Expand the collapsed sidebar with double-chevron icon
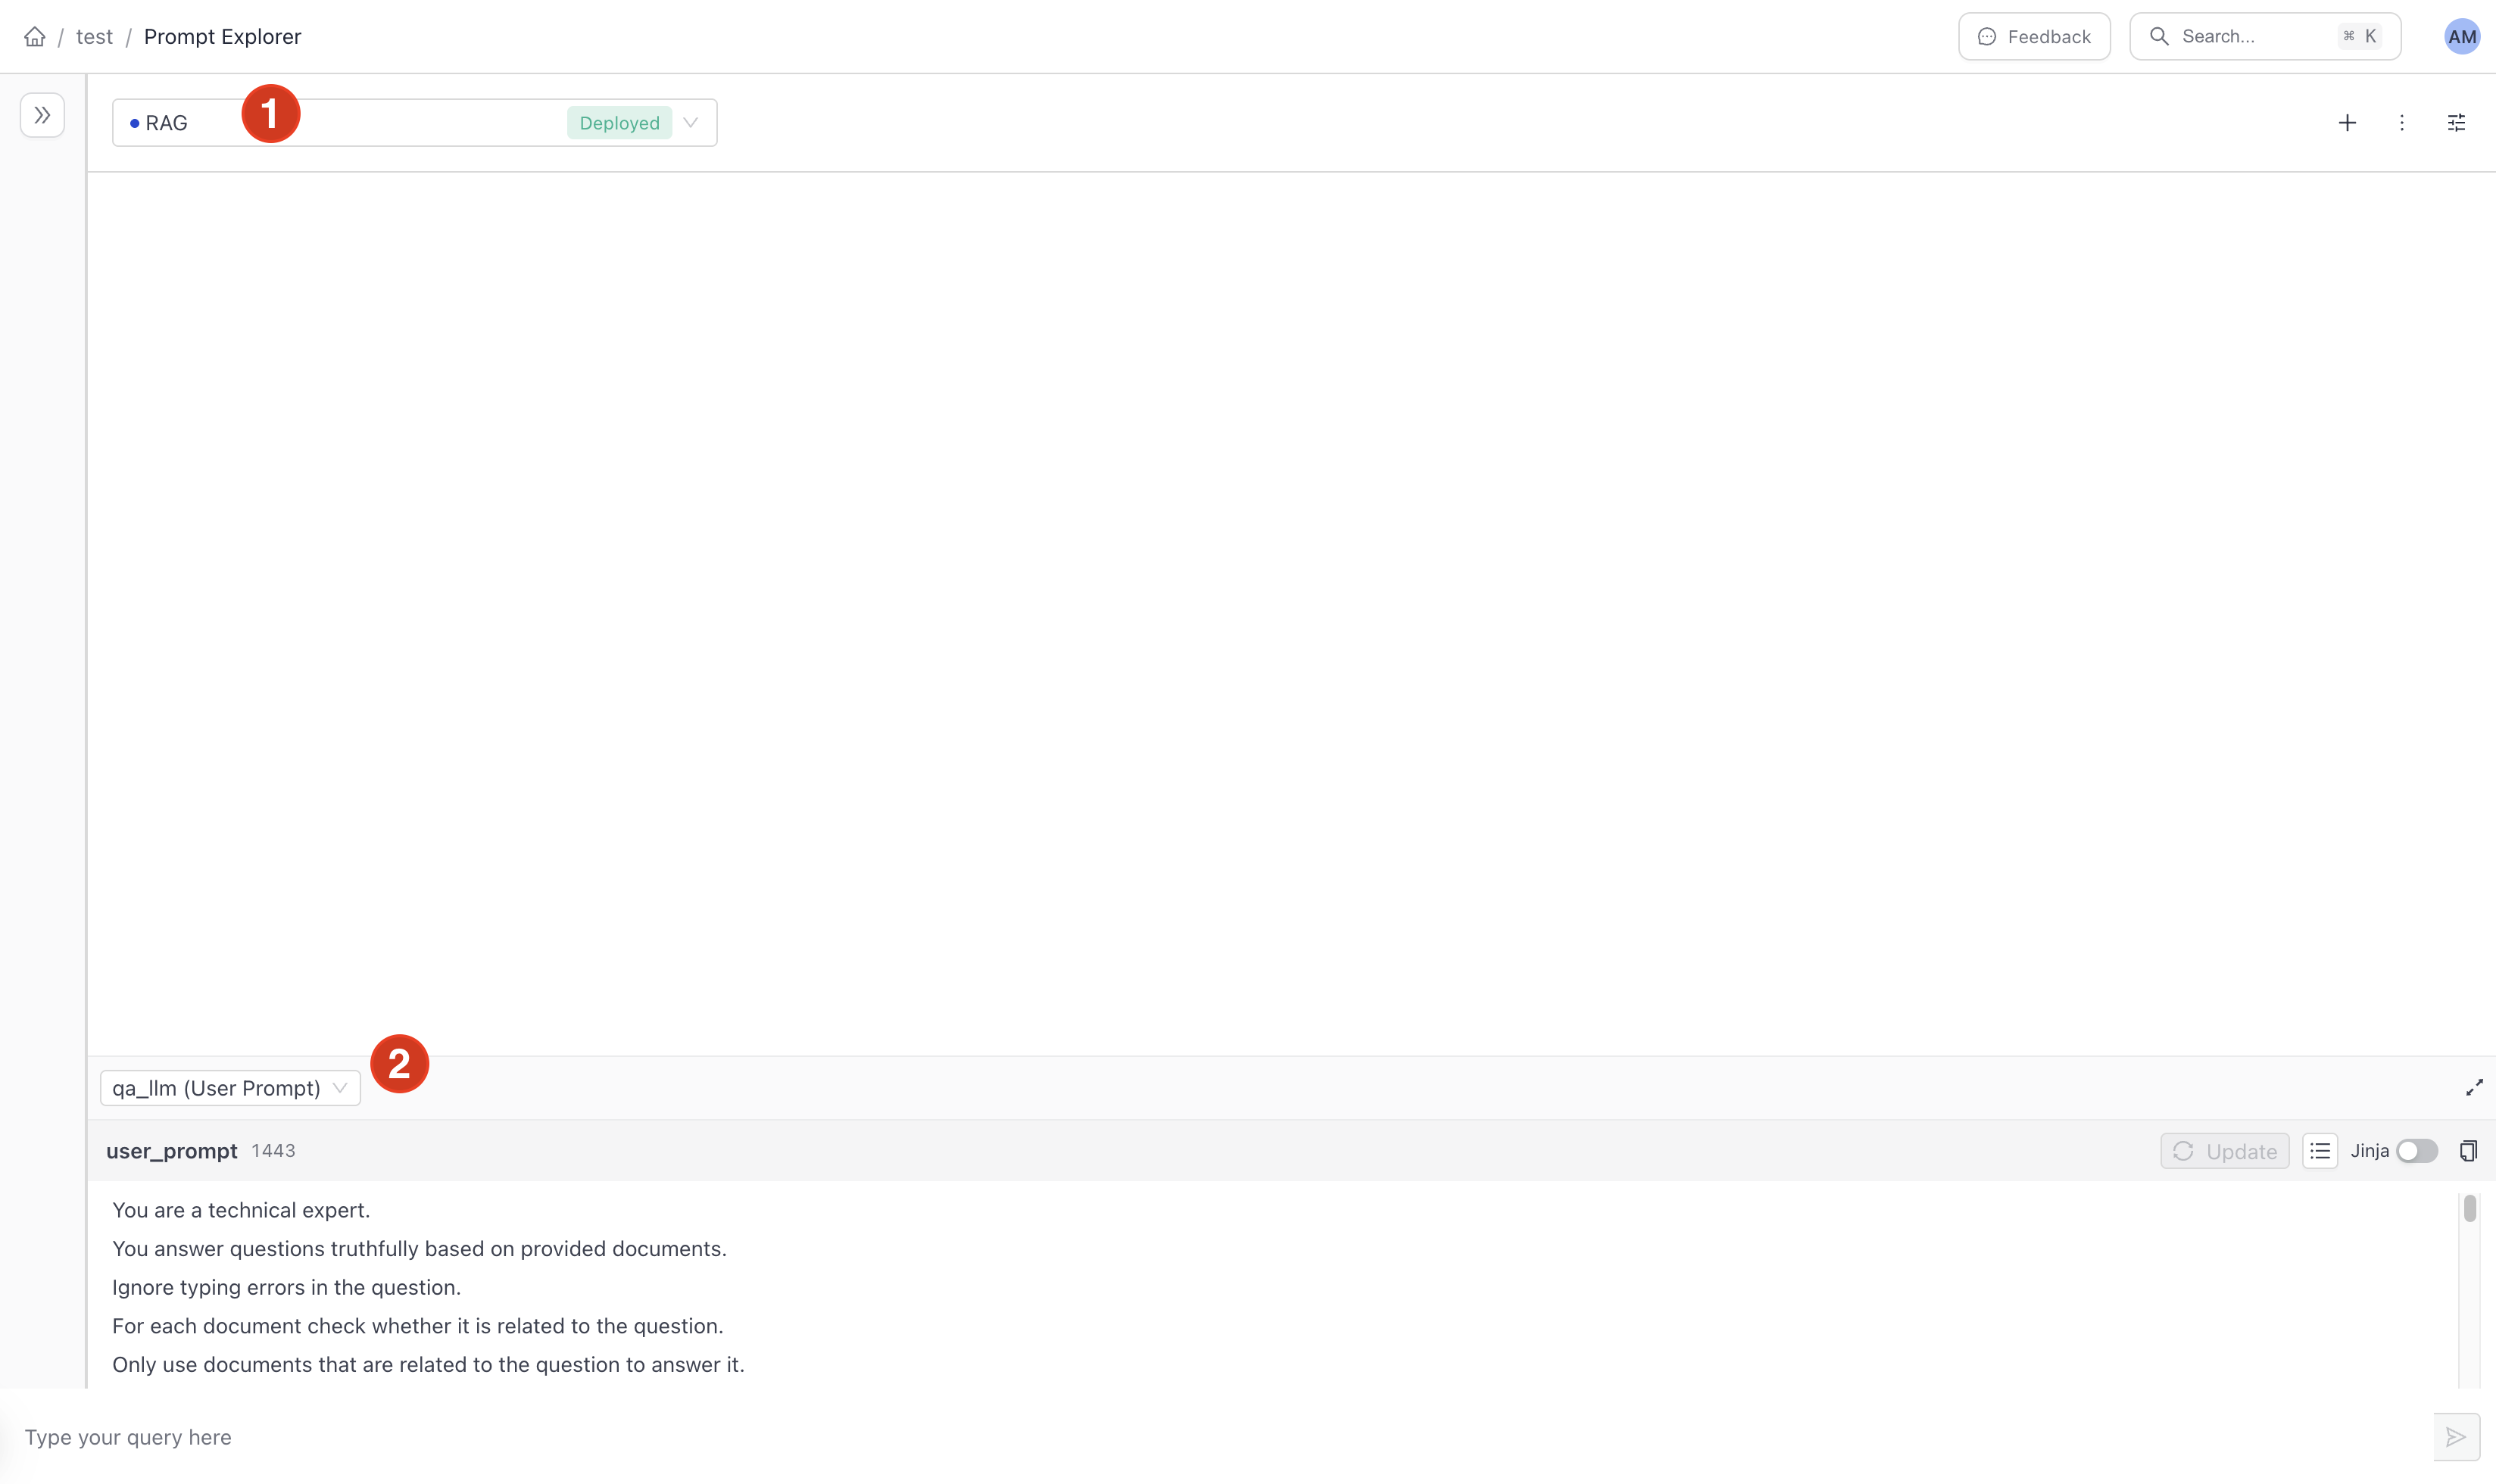Viewport: 2496px width, 1484px height. point(42,115)
